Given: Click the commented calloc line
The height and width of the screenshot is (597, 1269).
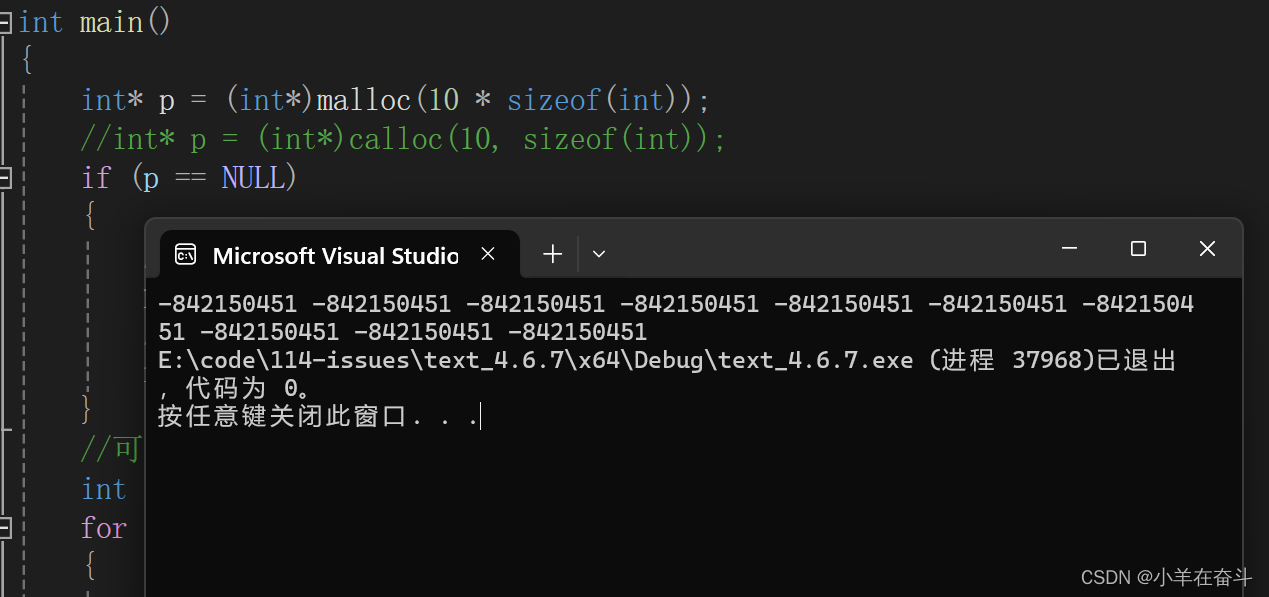Looking at the screenshot, I should 403,139.
